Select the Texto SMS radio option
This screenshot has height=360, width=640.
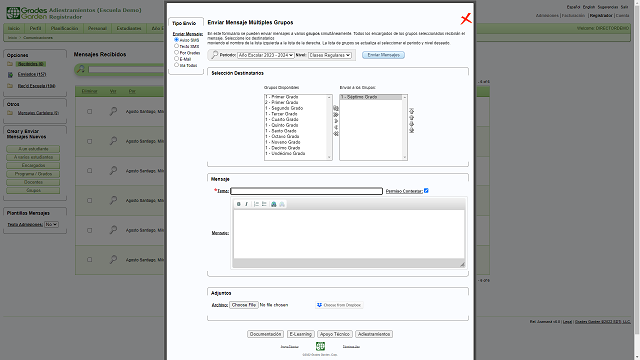(176, 46)
